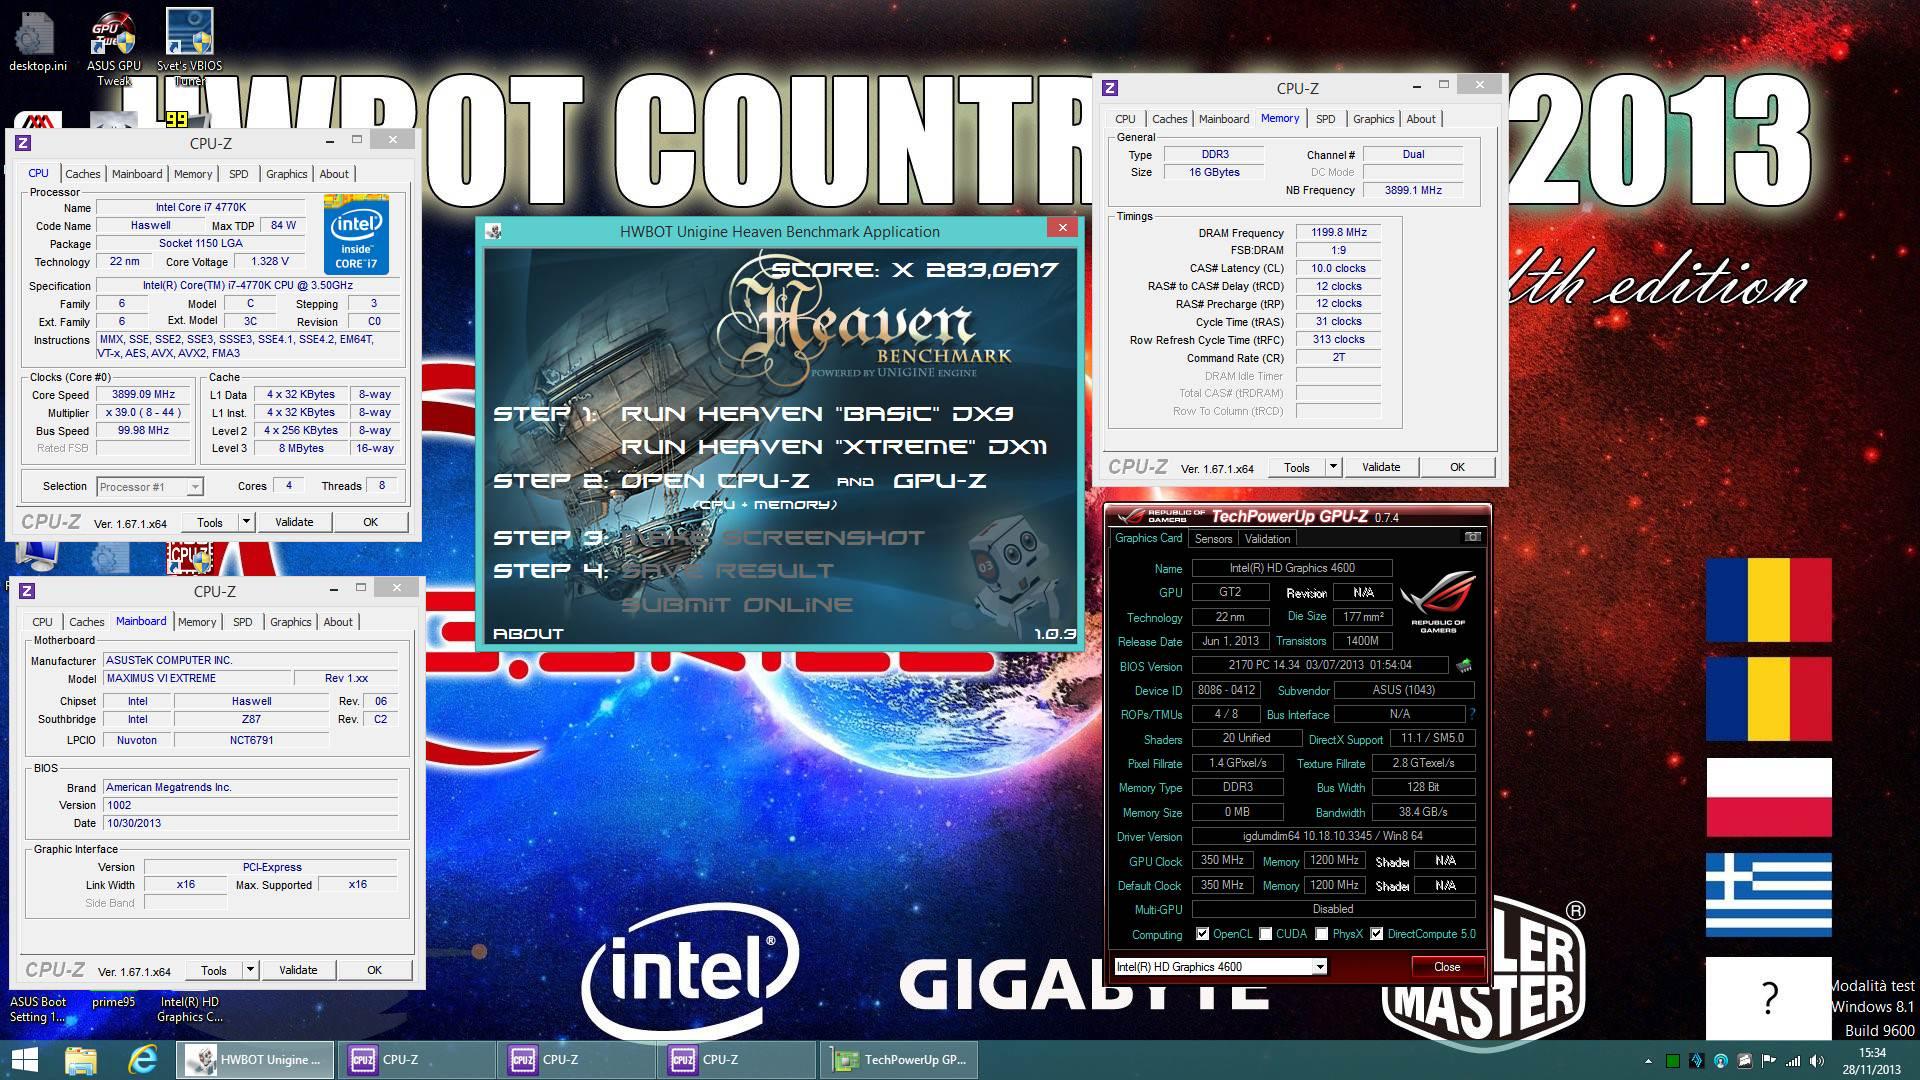This screenshot has height=1080, width=1920.
Task: Click the Intel Core i7 4770K name field
Action: click(200, 207)
